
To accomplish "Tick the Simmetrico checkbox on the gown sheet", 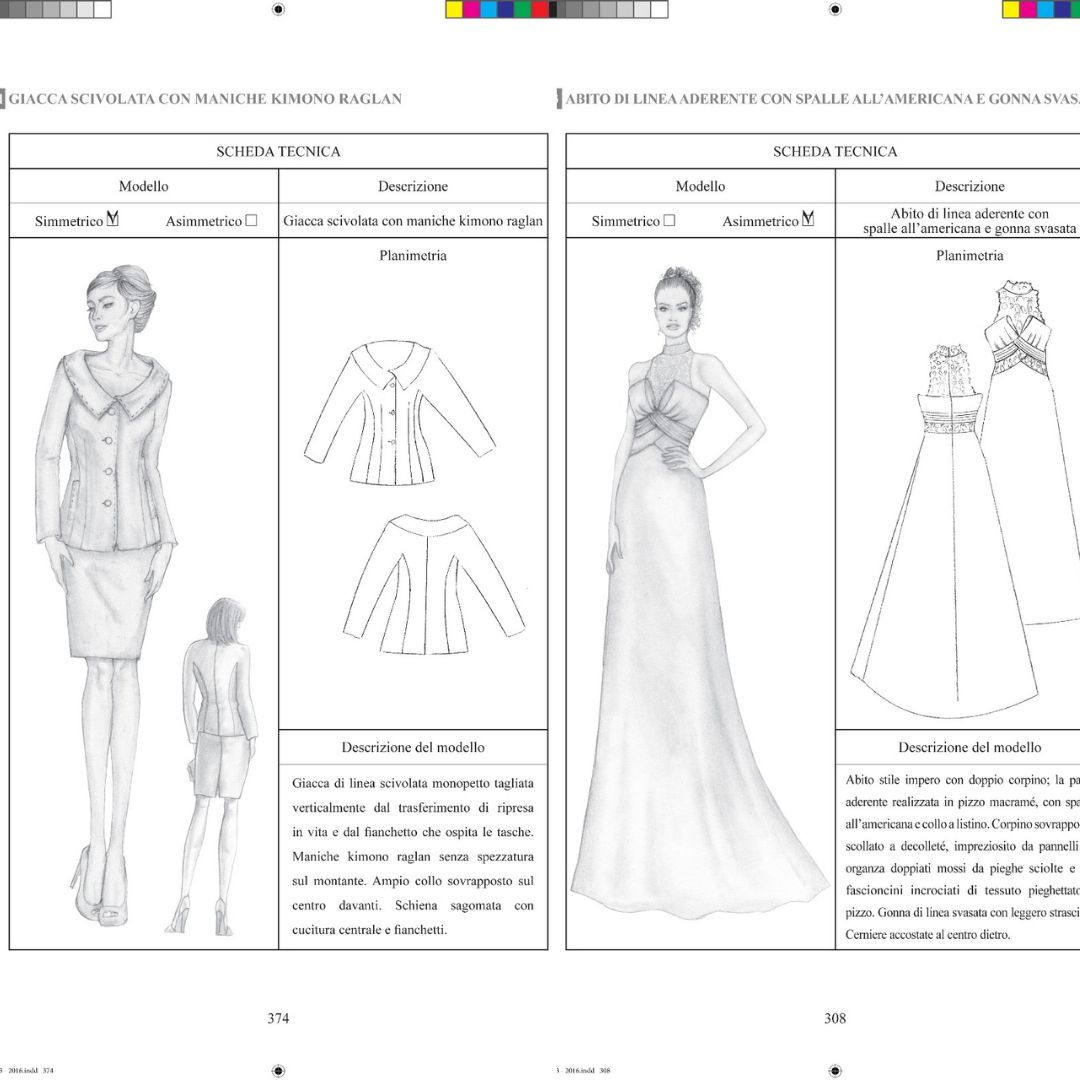I will [x=669, y=220].
